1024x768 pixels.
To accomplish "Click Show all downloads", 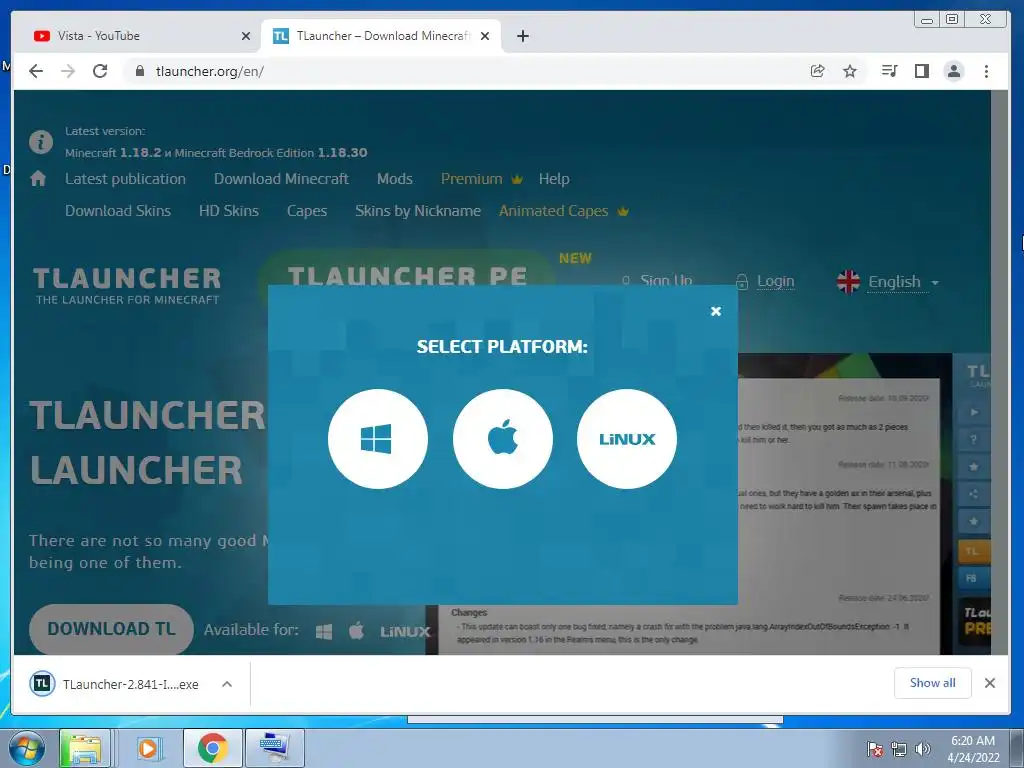I will [933, 683].
